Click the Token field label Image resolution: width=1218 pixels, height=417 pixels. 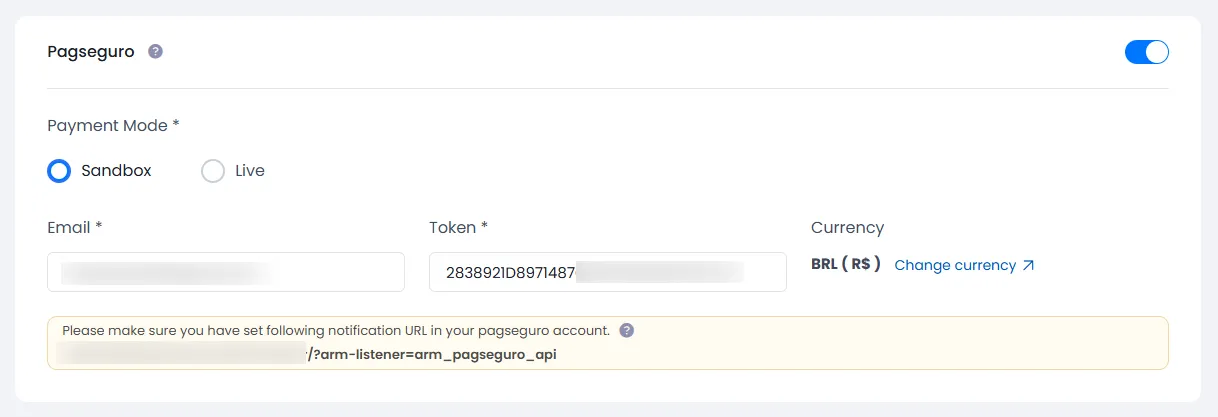point(458,228)
